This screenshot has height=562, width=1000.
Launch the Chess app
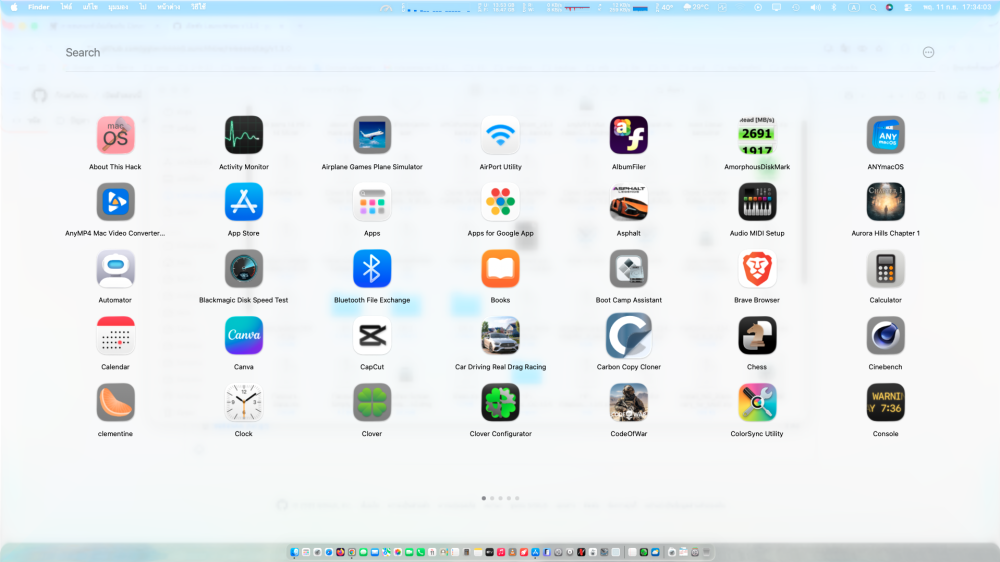pos(756,336)
